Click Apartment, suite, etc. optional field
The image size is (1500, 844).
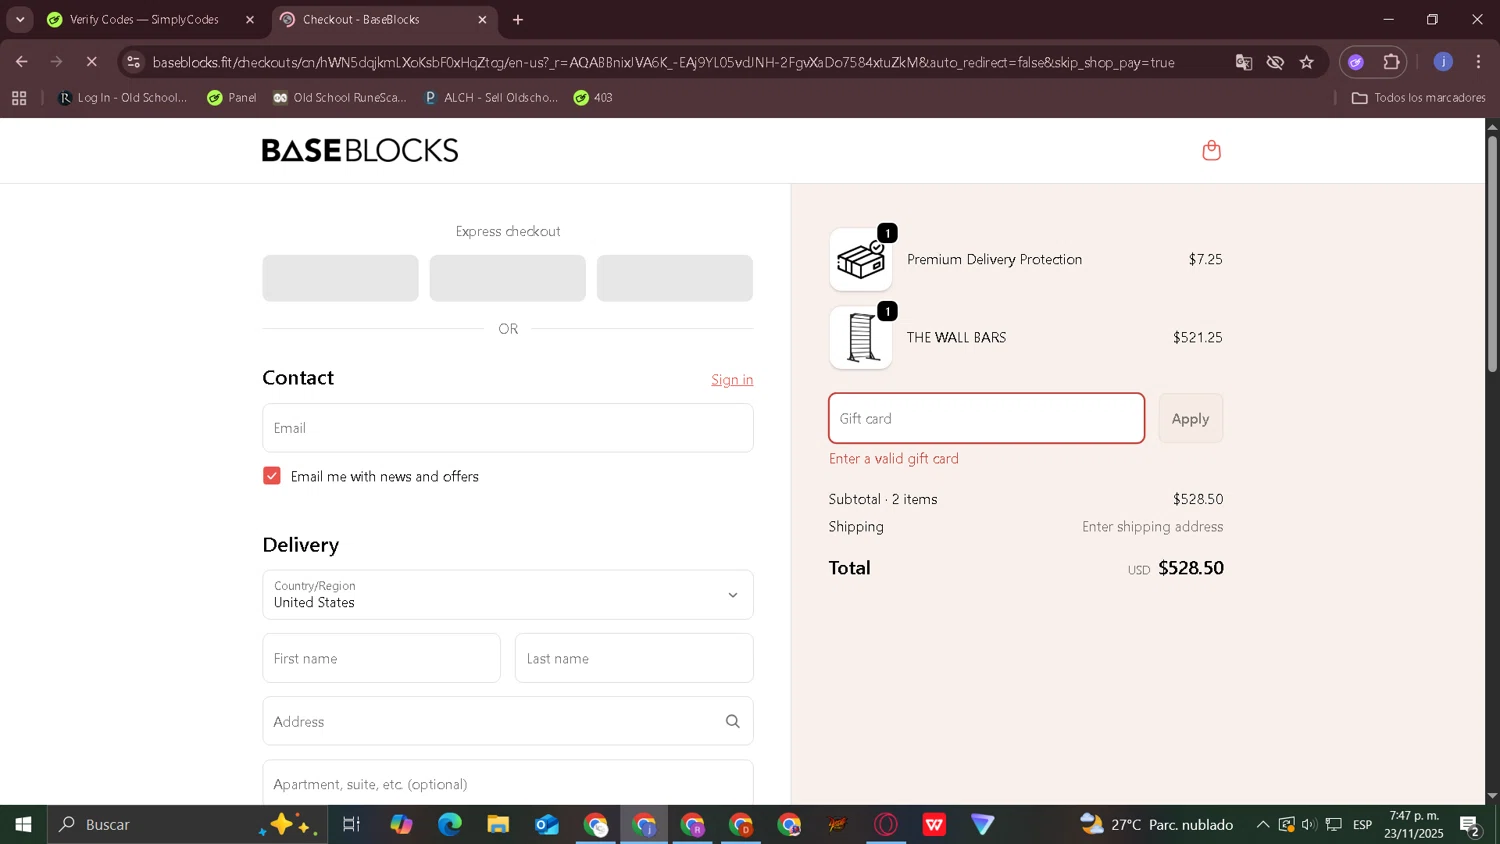[x=508, y=783]
